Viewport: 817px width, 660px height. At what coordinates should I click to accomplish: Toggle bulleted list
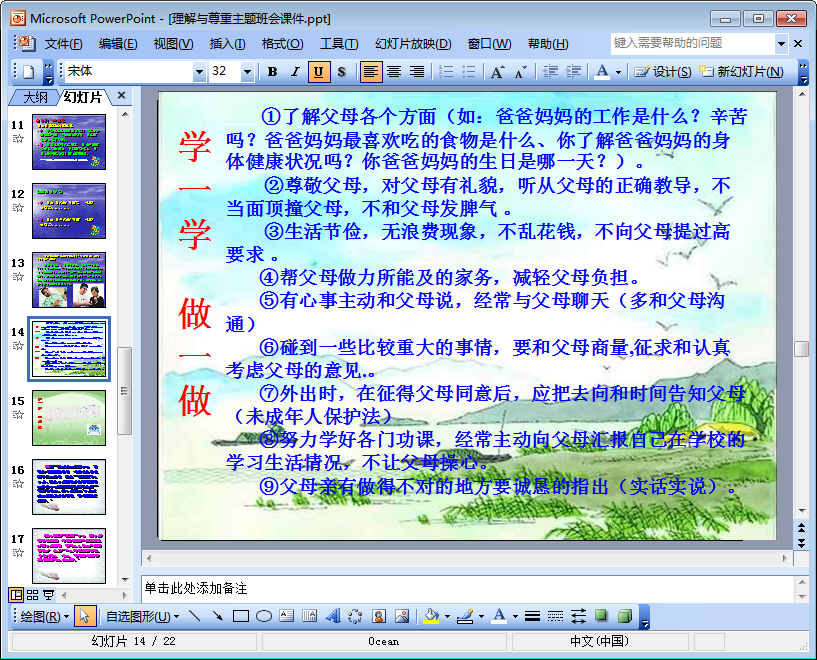click(469, 72)
